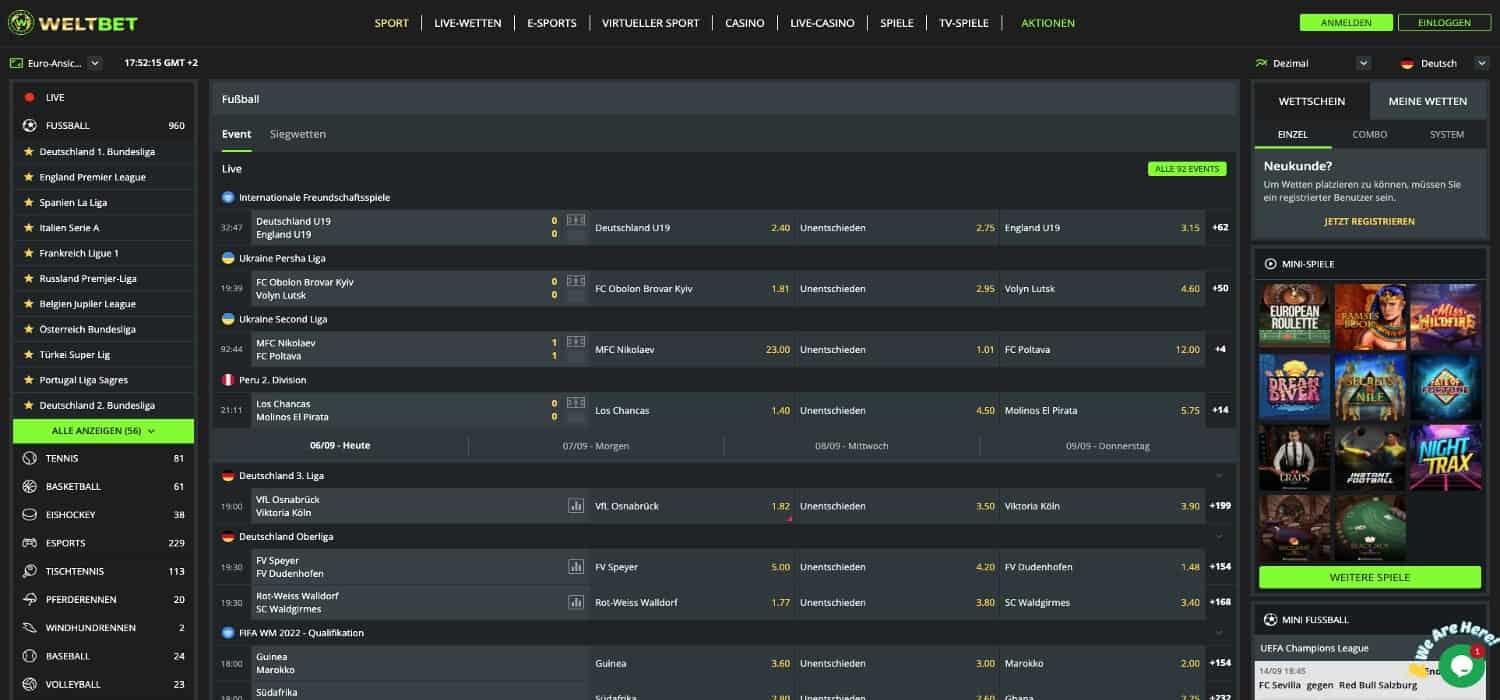Show live pitch icon for MFC Nikolaev match

[x=576, y=342]
